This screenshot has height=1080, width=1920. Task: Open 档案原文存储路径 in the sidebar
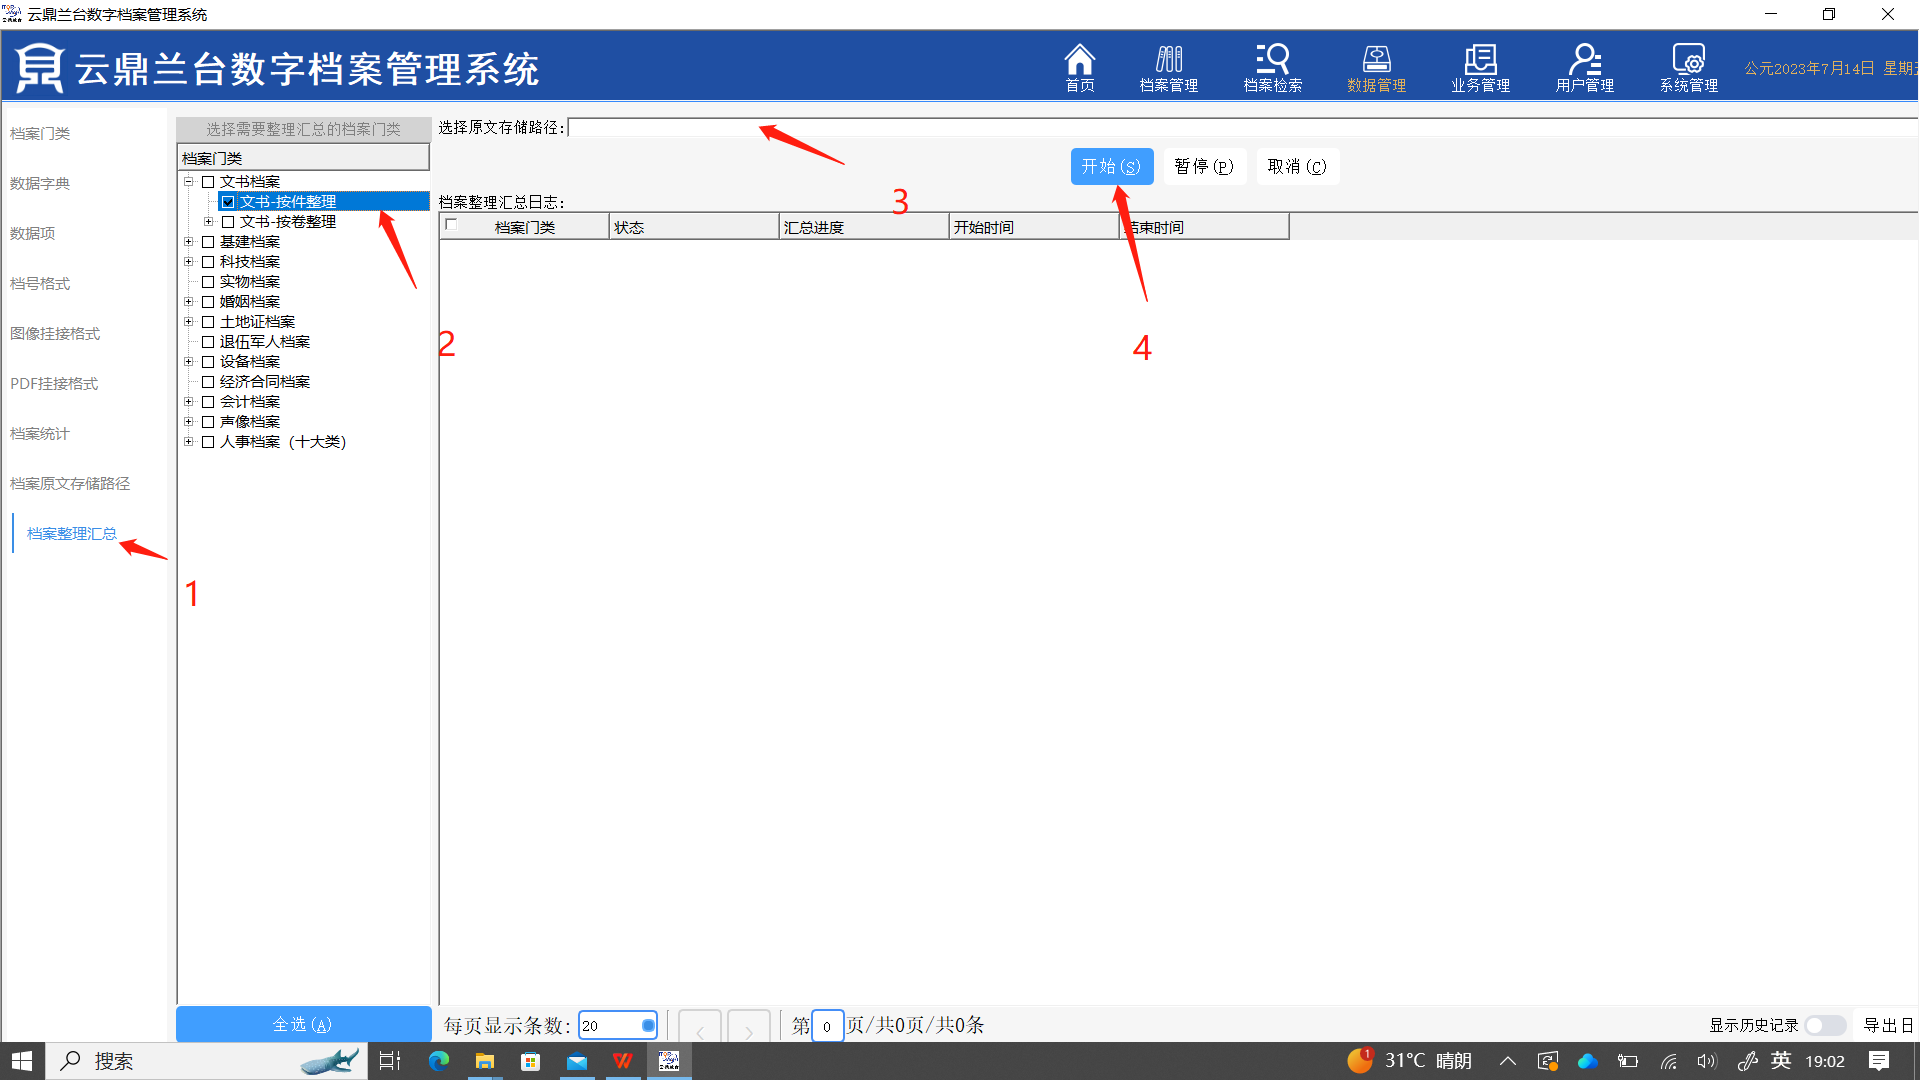(70, 484)
